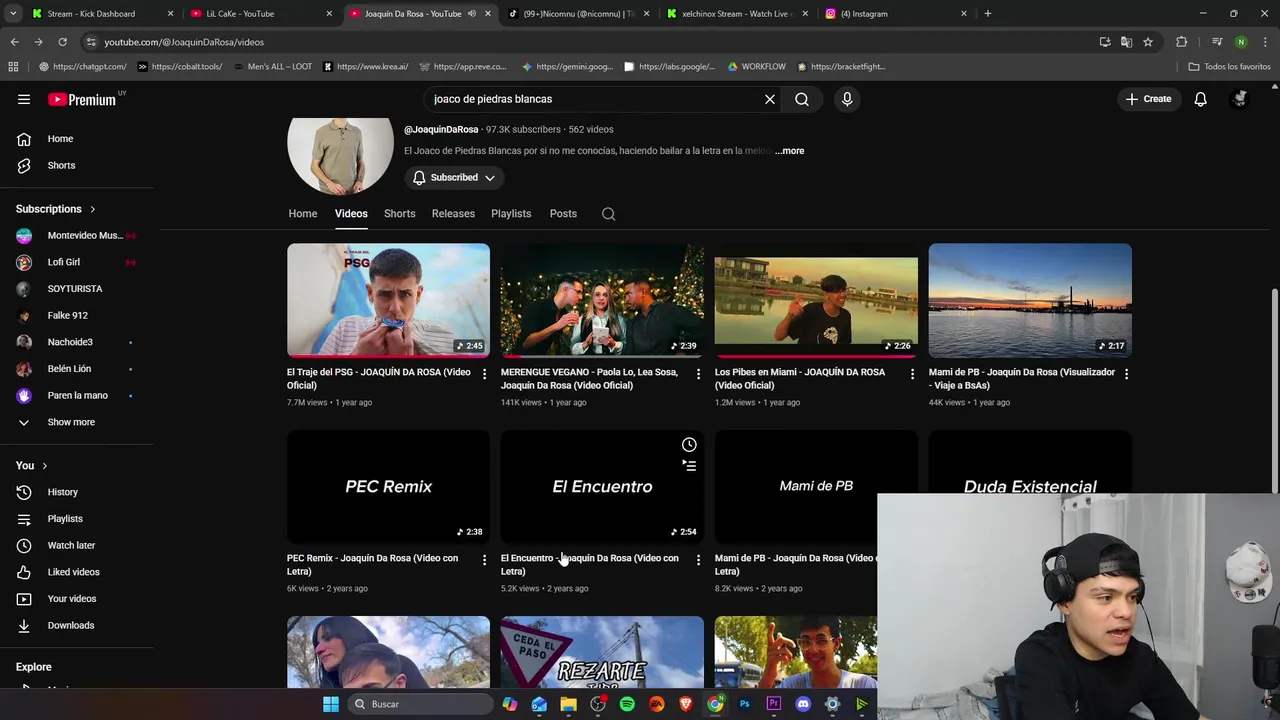The image size is (1280, 720).
Task: Bookmark this page with the star
Action: 1148,42
